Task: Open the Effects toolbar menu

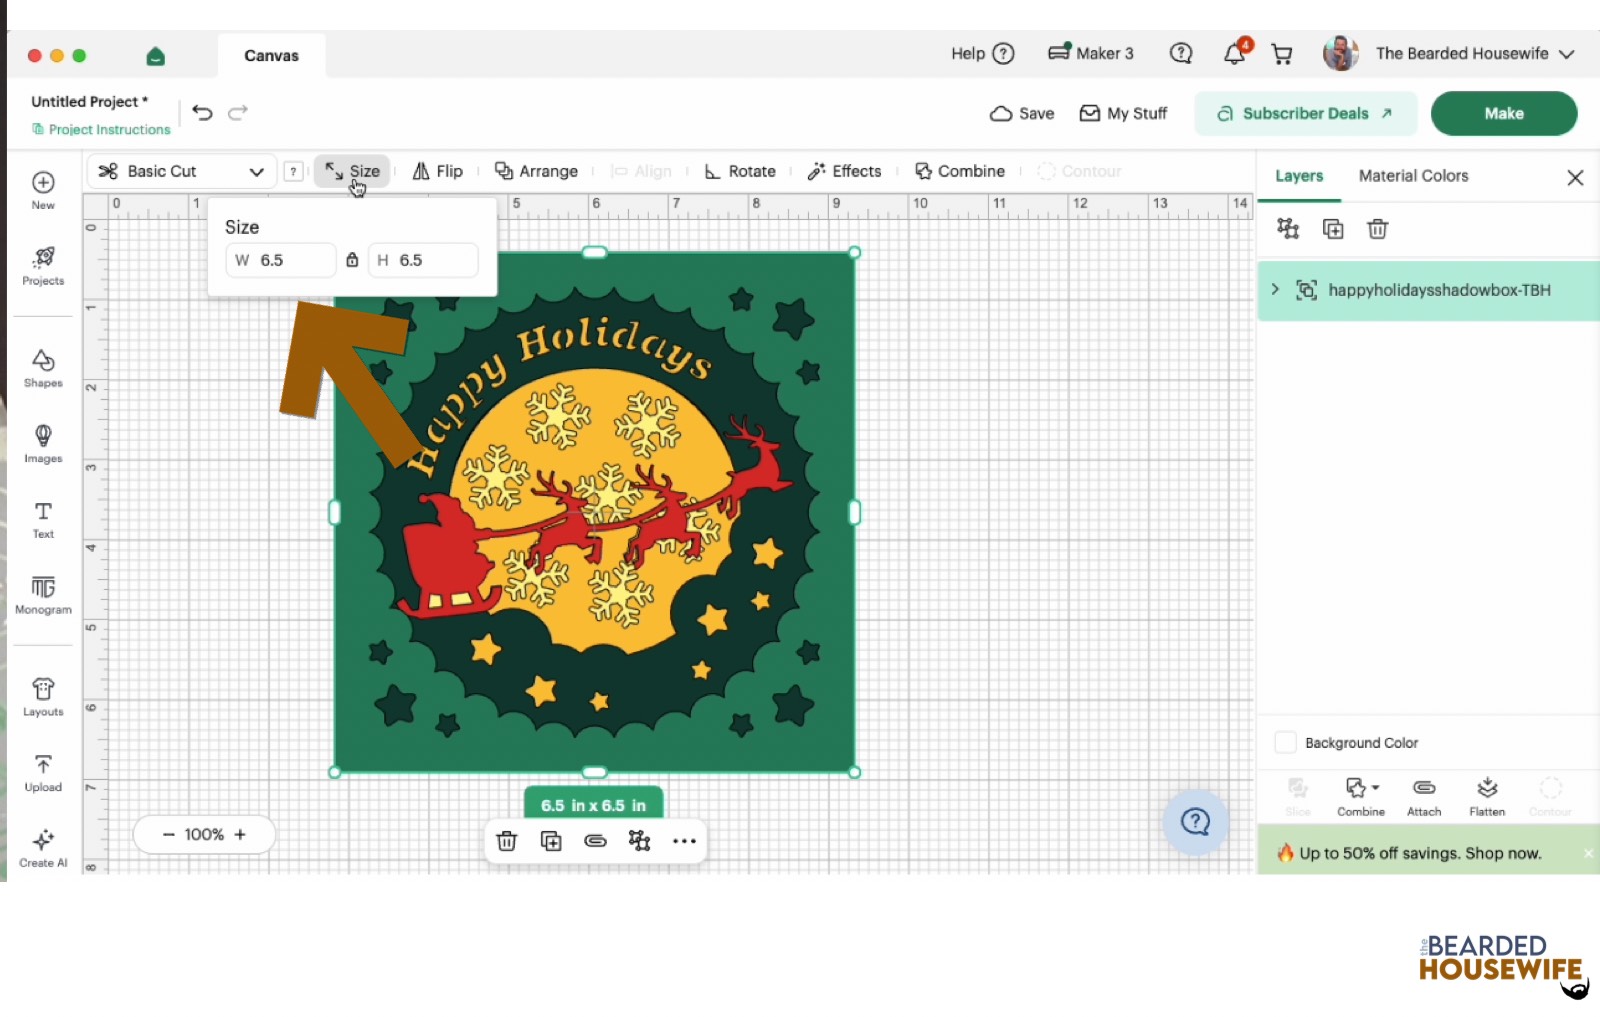Action: click(x=845, y=171)
